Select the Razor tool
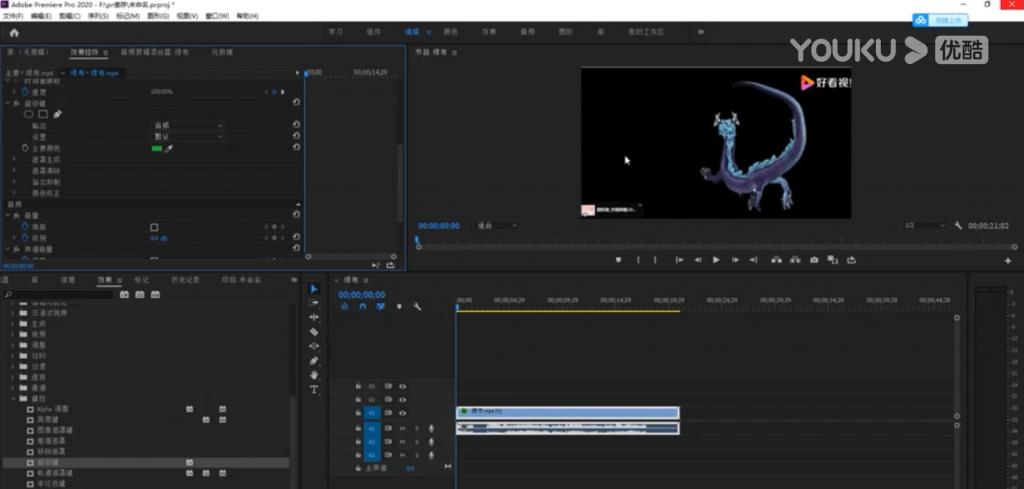 tap(314, 332)
